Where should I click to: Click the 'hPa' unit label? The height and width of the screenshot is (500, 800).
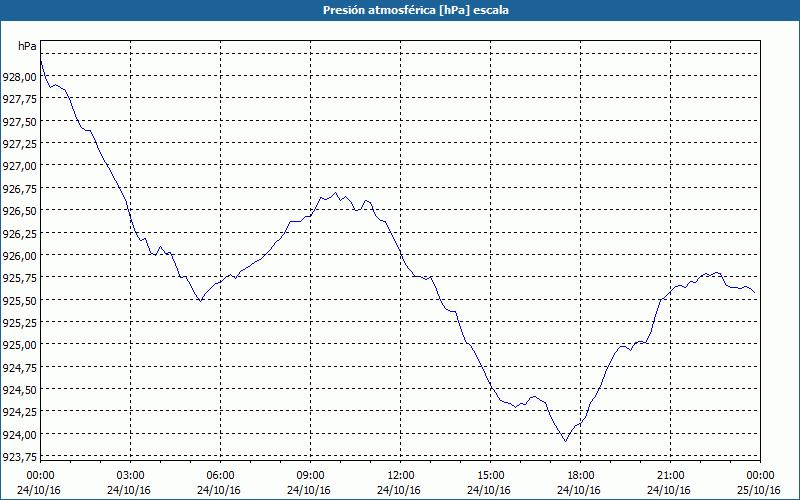tap(27, 46)
